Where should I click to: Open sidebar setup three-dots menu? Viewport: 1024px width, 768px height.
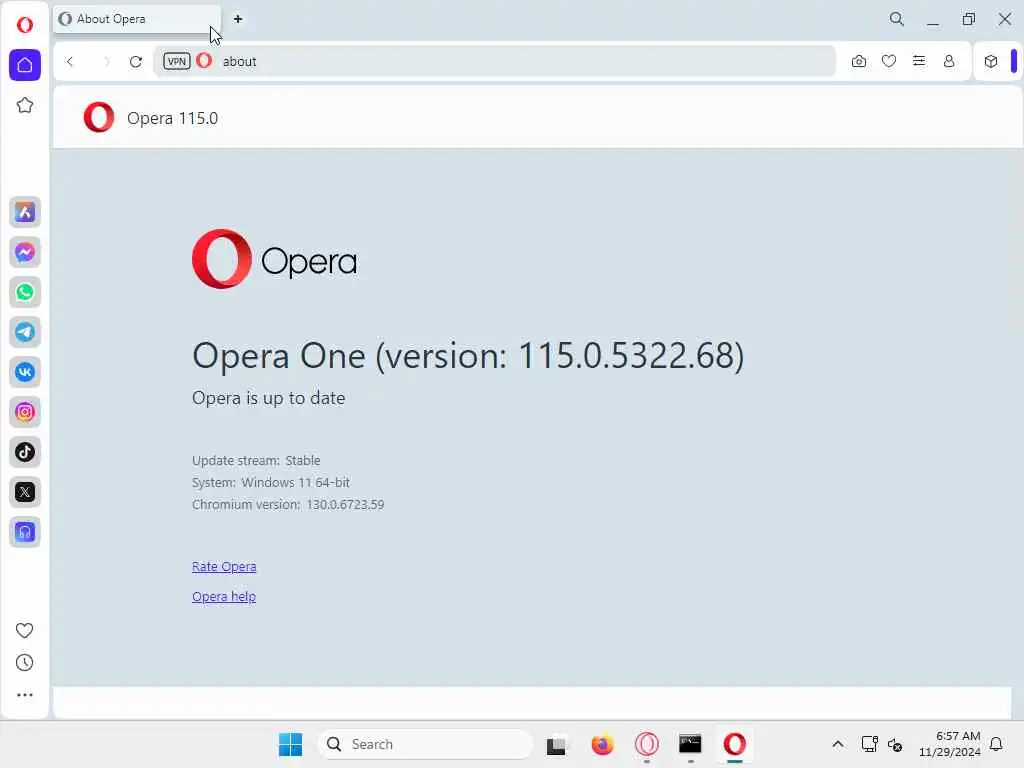24,695
